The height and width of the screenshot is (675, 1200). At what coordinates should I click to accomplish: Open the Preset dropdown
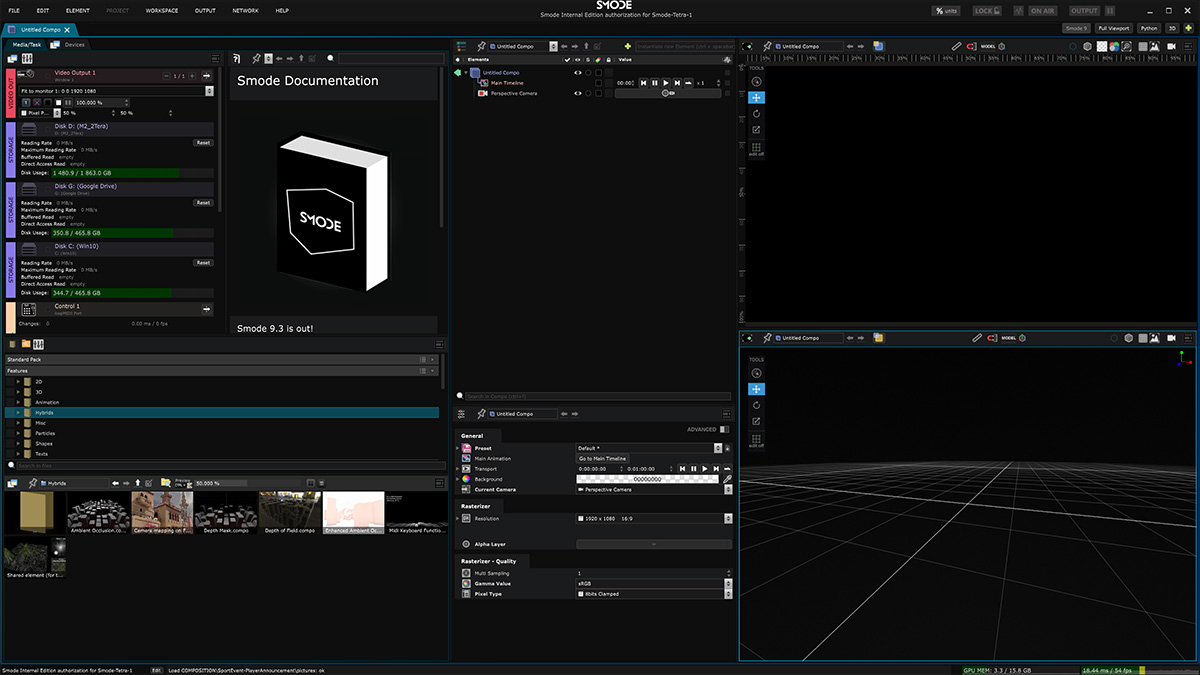718,448
